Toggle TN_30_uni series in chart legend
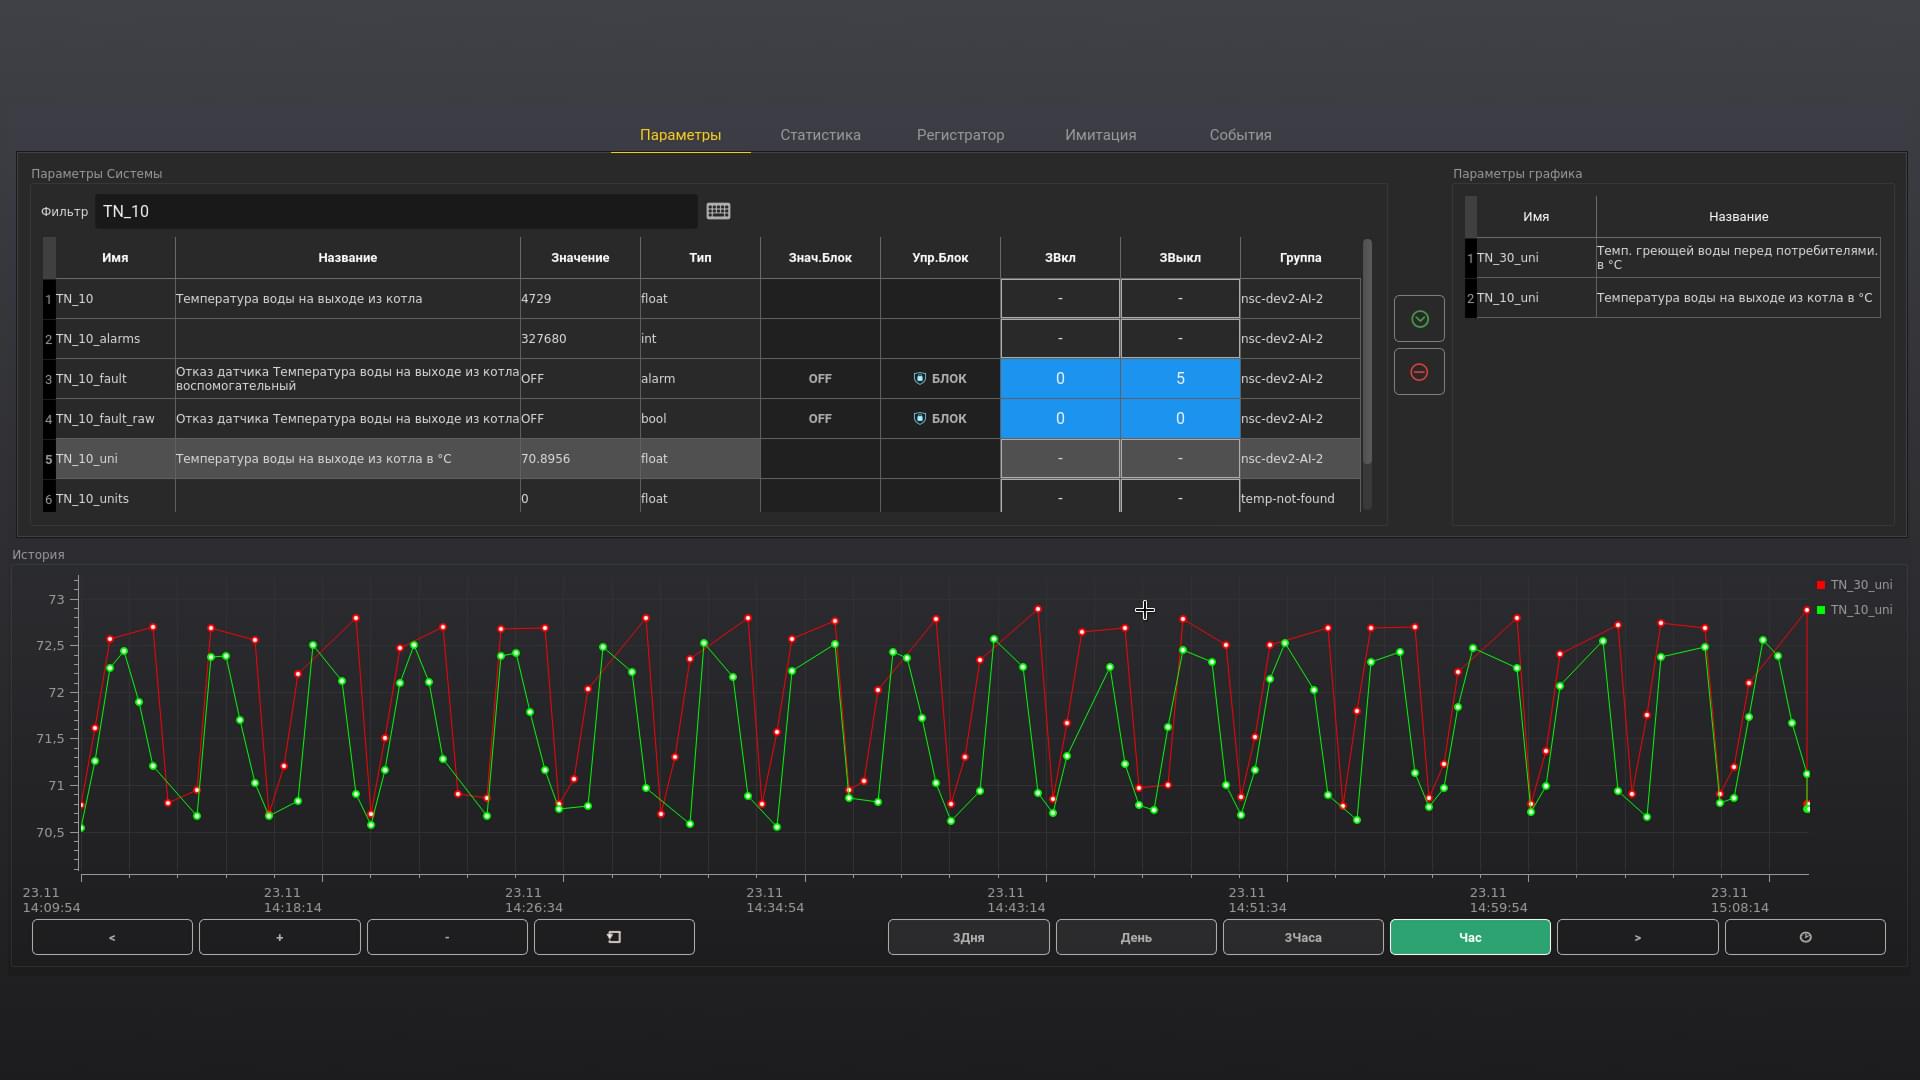Image resolution: width=1920 pixels, height=1080 pixels. tap(1854, 585)
